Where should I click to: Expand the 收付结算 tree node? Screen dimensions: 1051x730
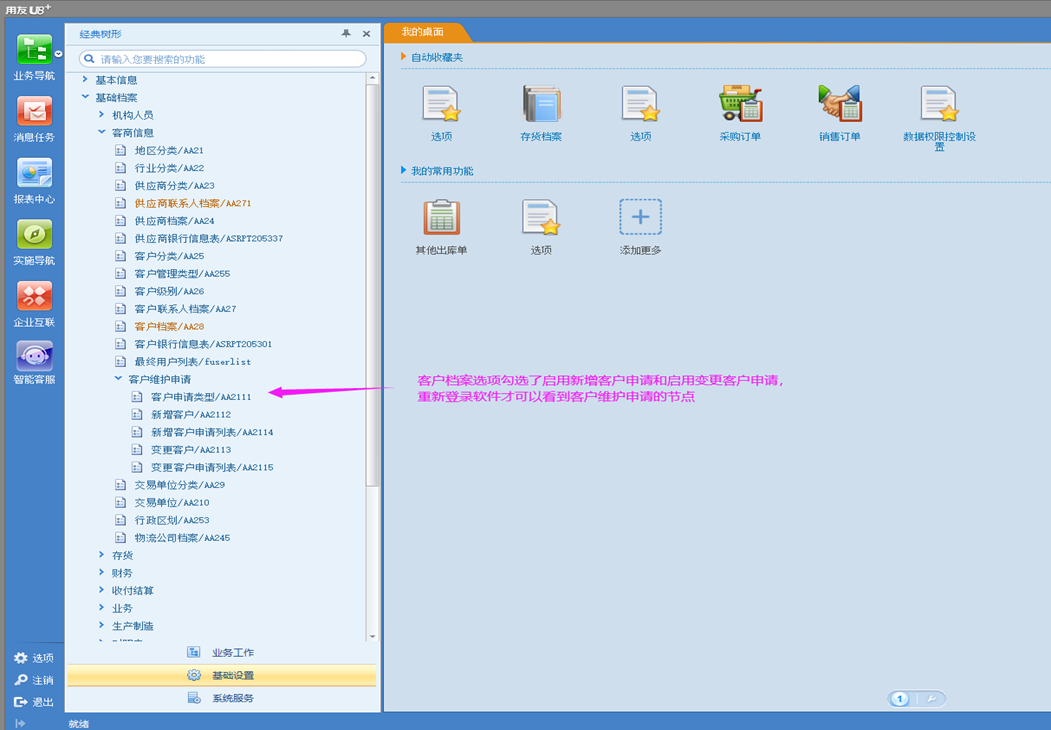click(102, 590)
